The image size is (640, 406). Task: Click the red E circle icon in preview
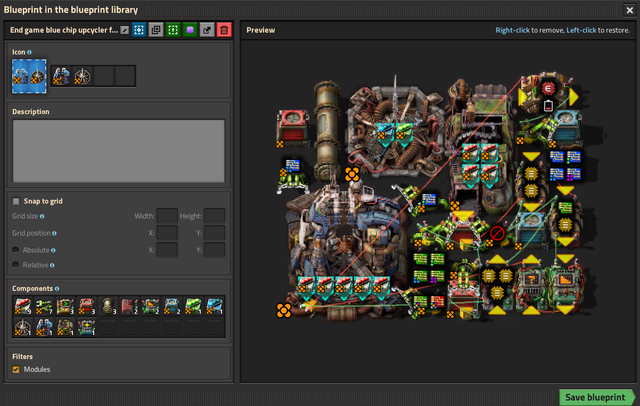click(x=548, y=88)
